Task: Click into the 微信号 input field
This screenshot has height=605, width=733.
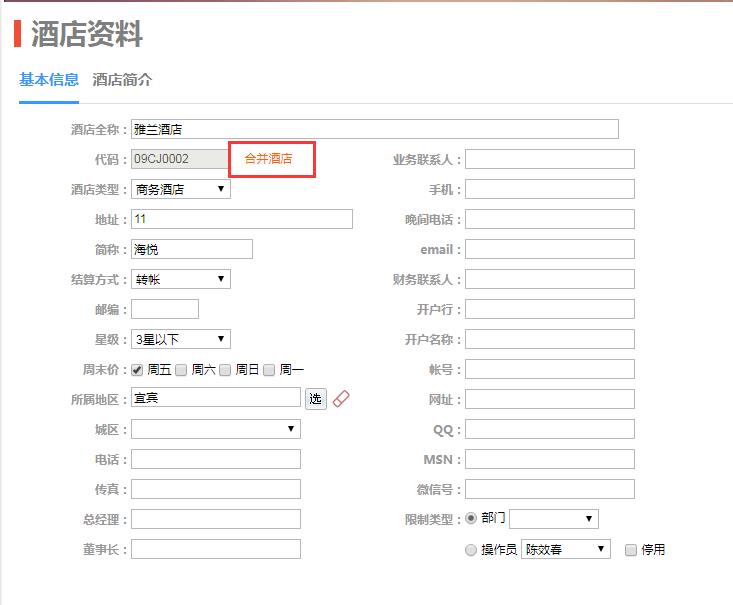Action: point(549,489)
